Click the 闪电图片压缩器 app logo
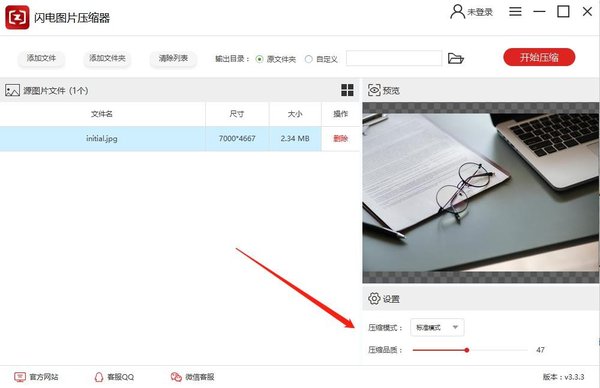 pyautogui.click(x=17, y=17)
